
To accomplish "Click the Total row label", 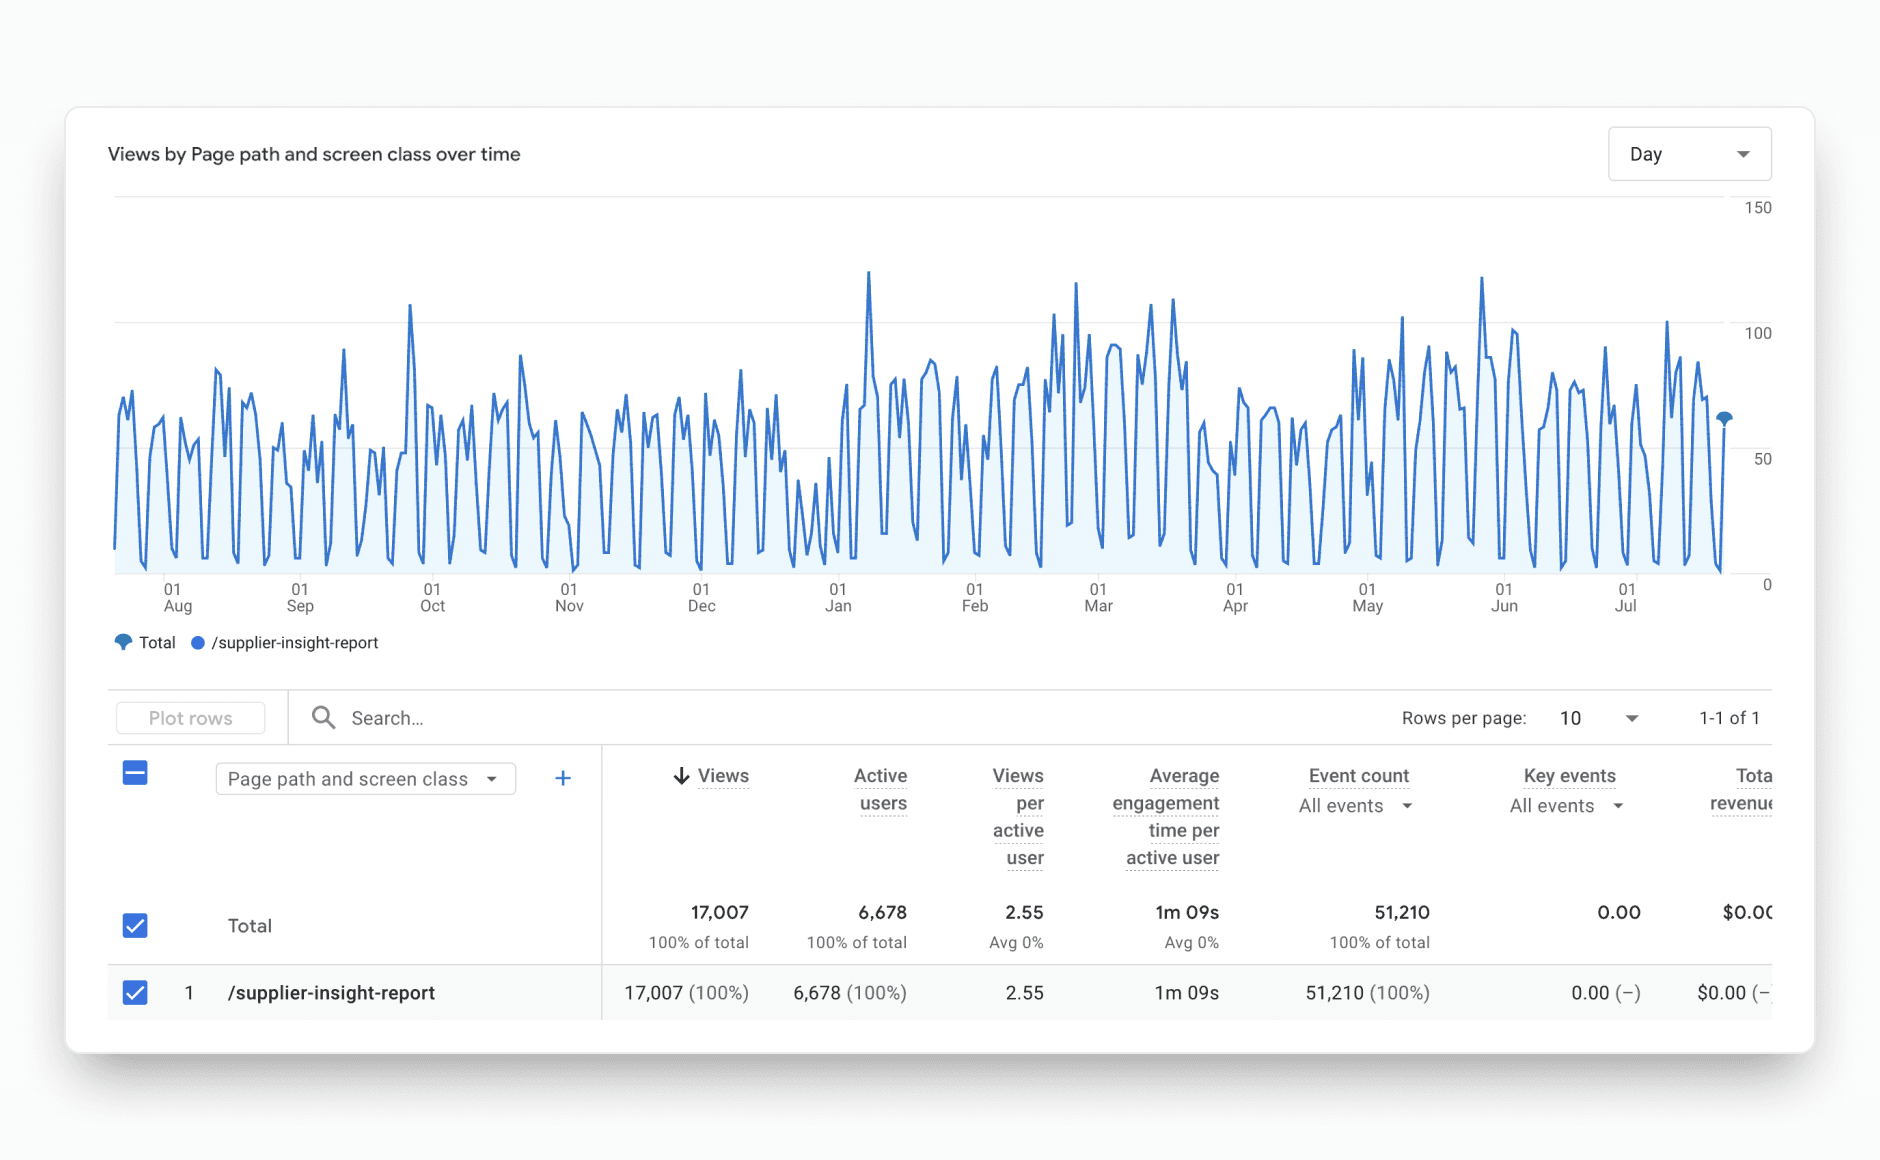I will click(249, 926).
